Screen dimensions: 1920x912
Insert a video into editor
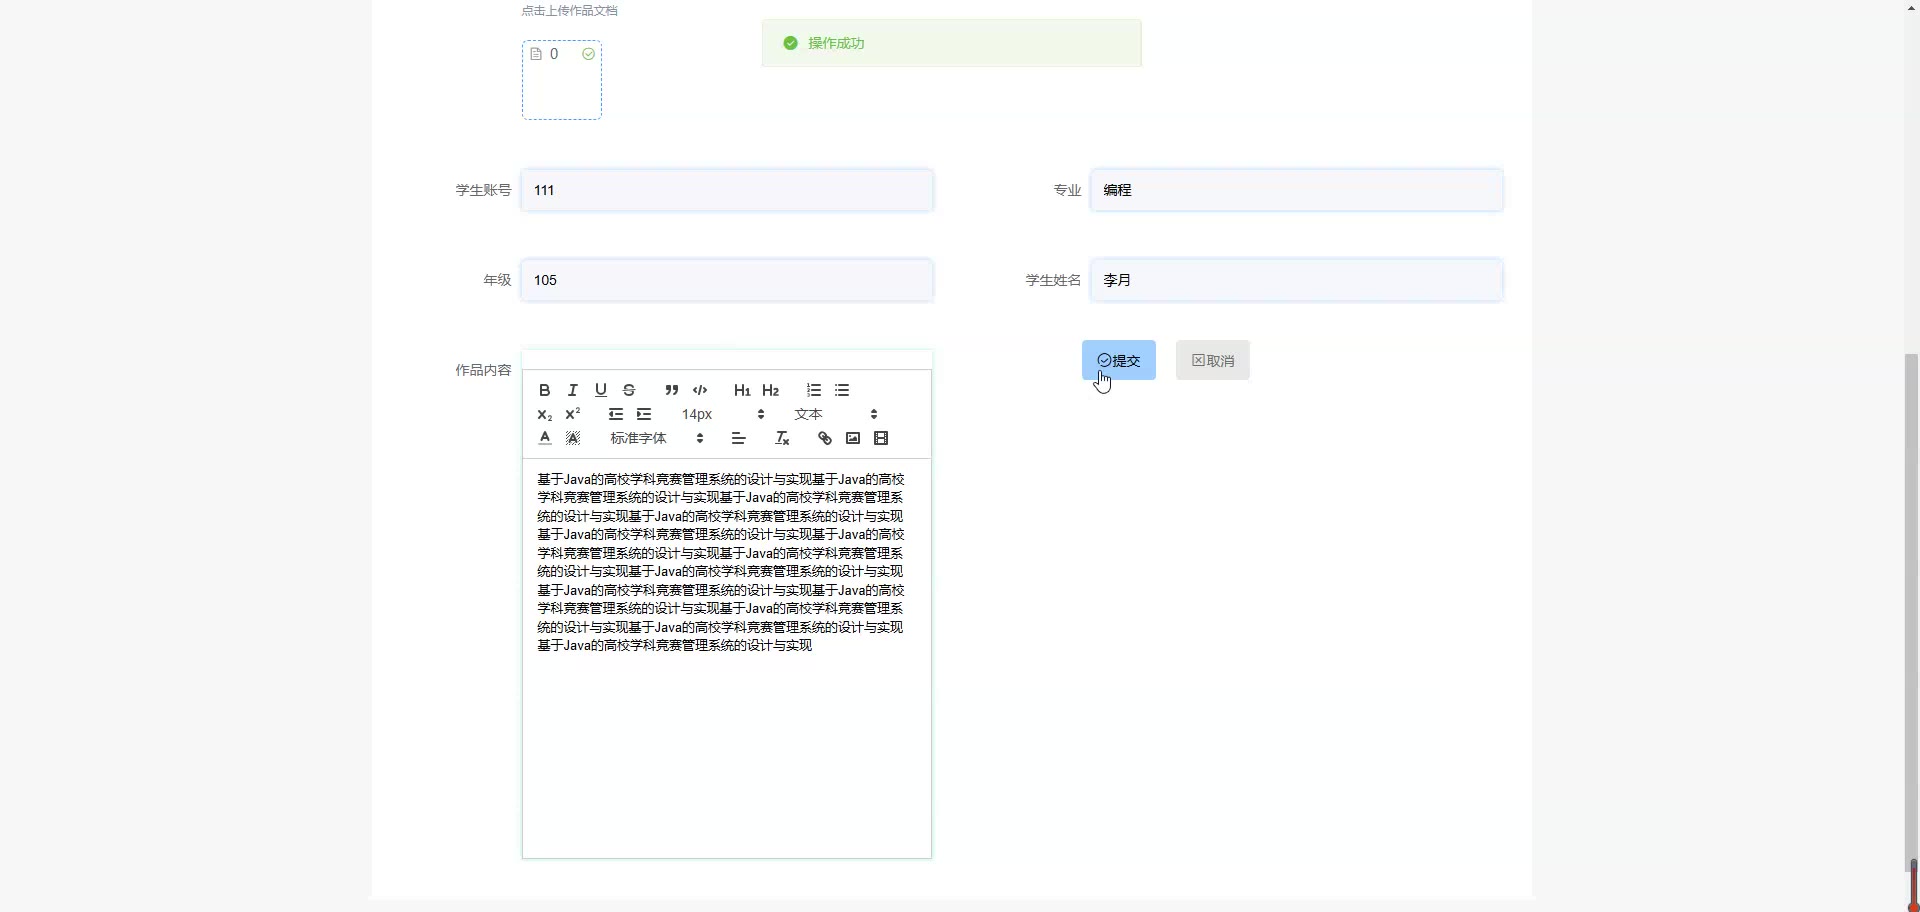click(881, 438)
